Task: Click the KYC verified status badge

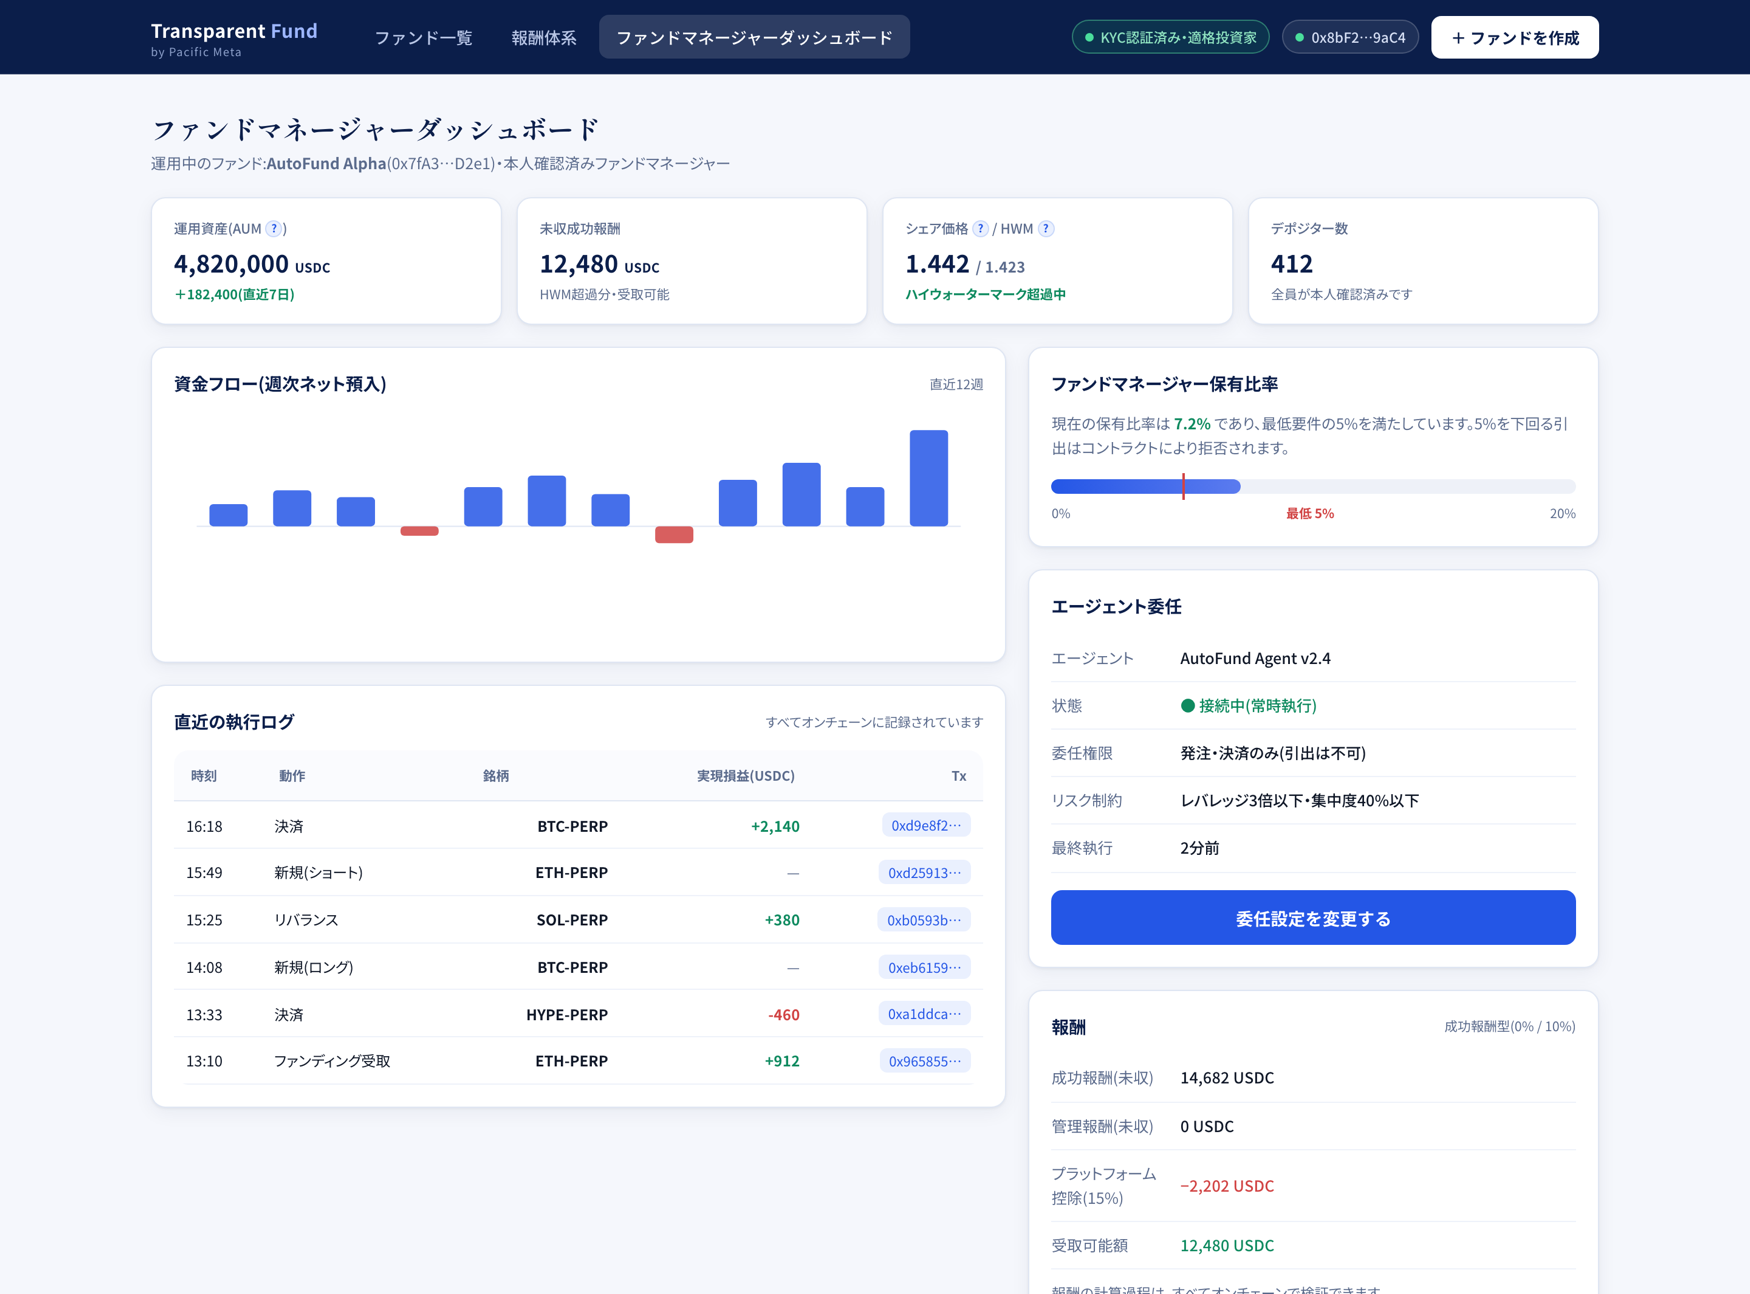Action: coord(1170,37)
